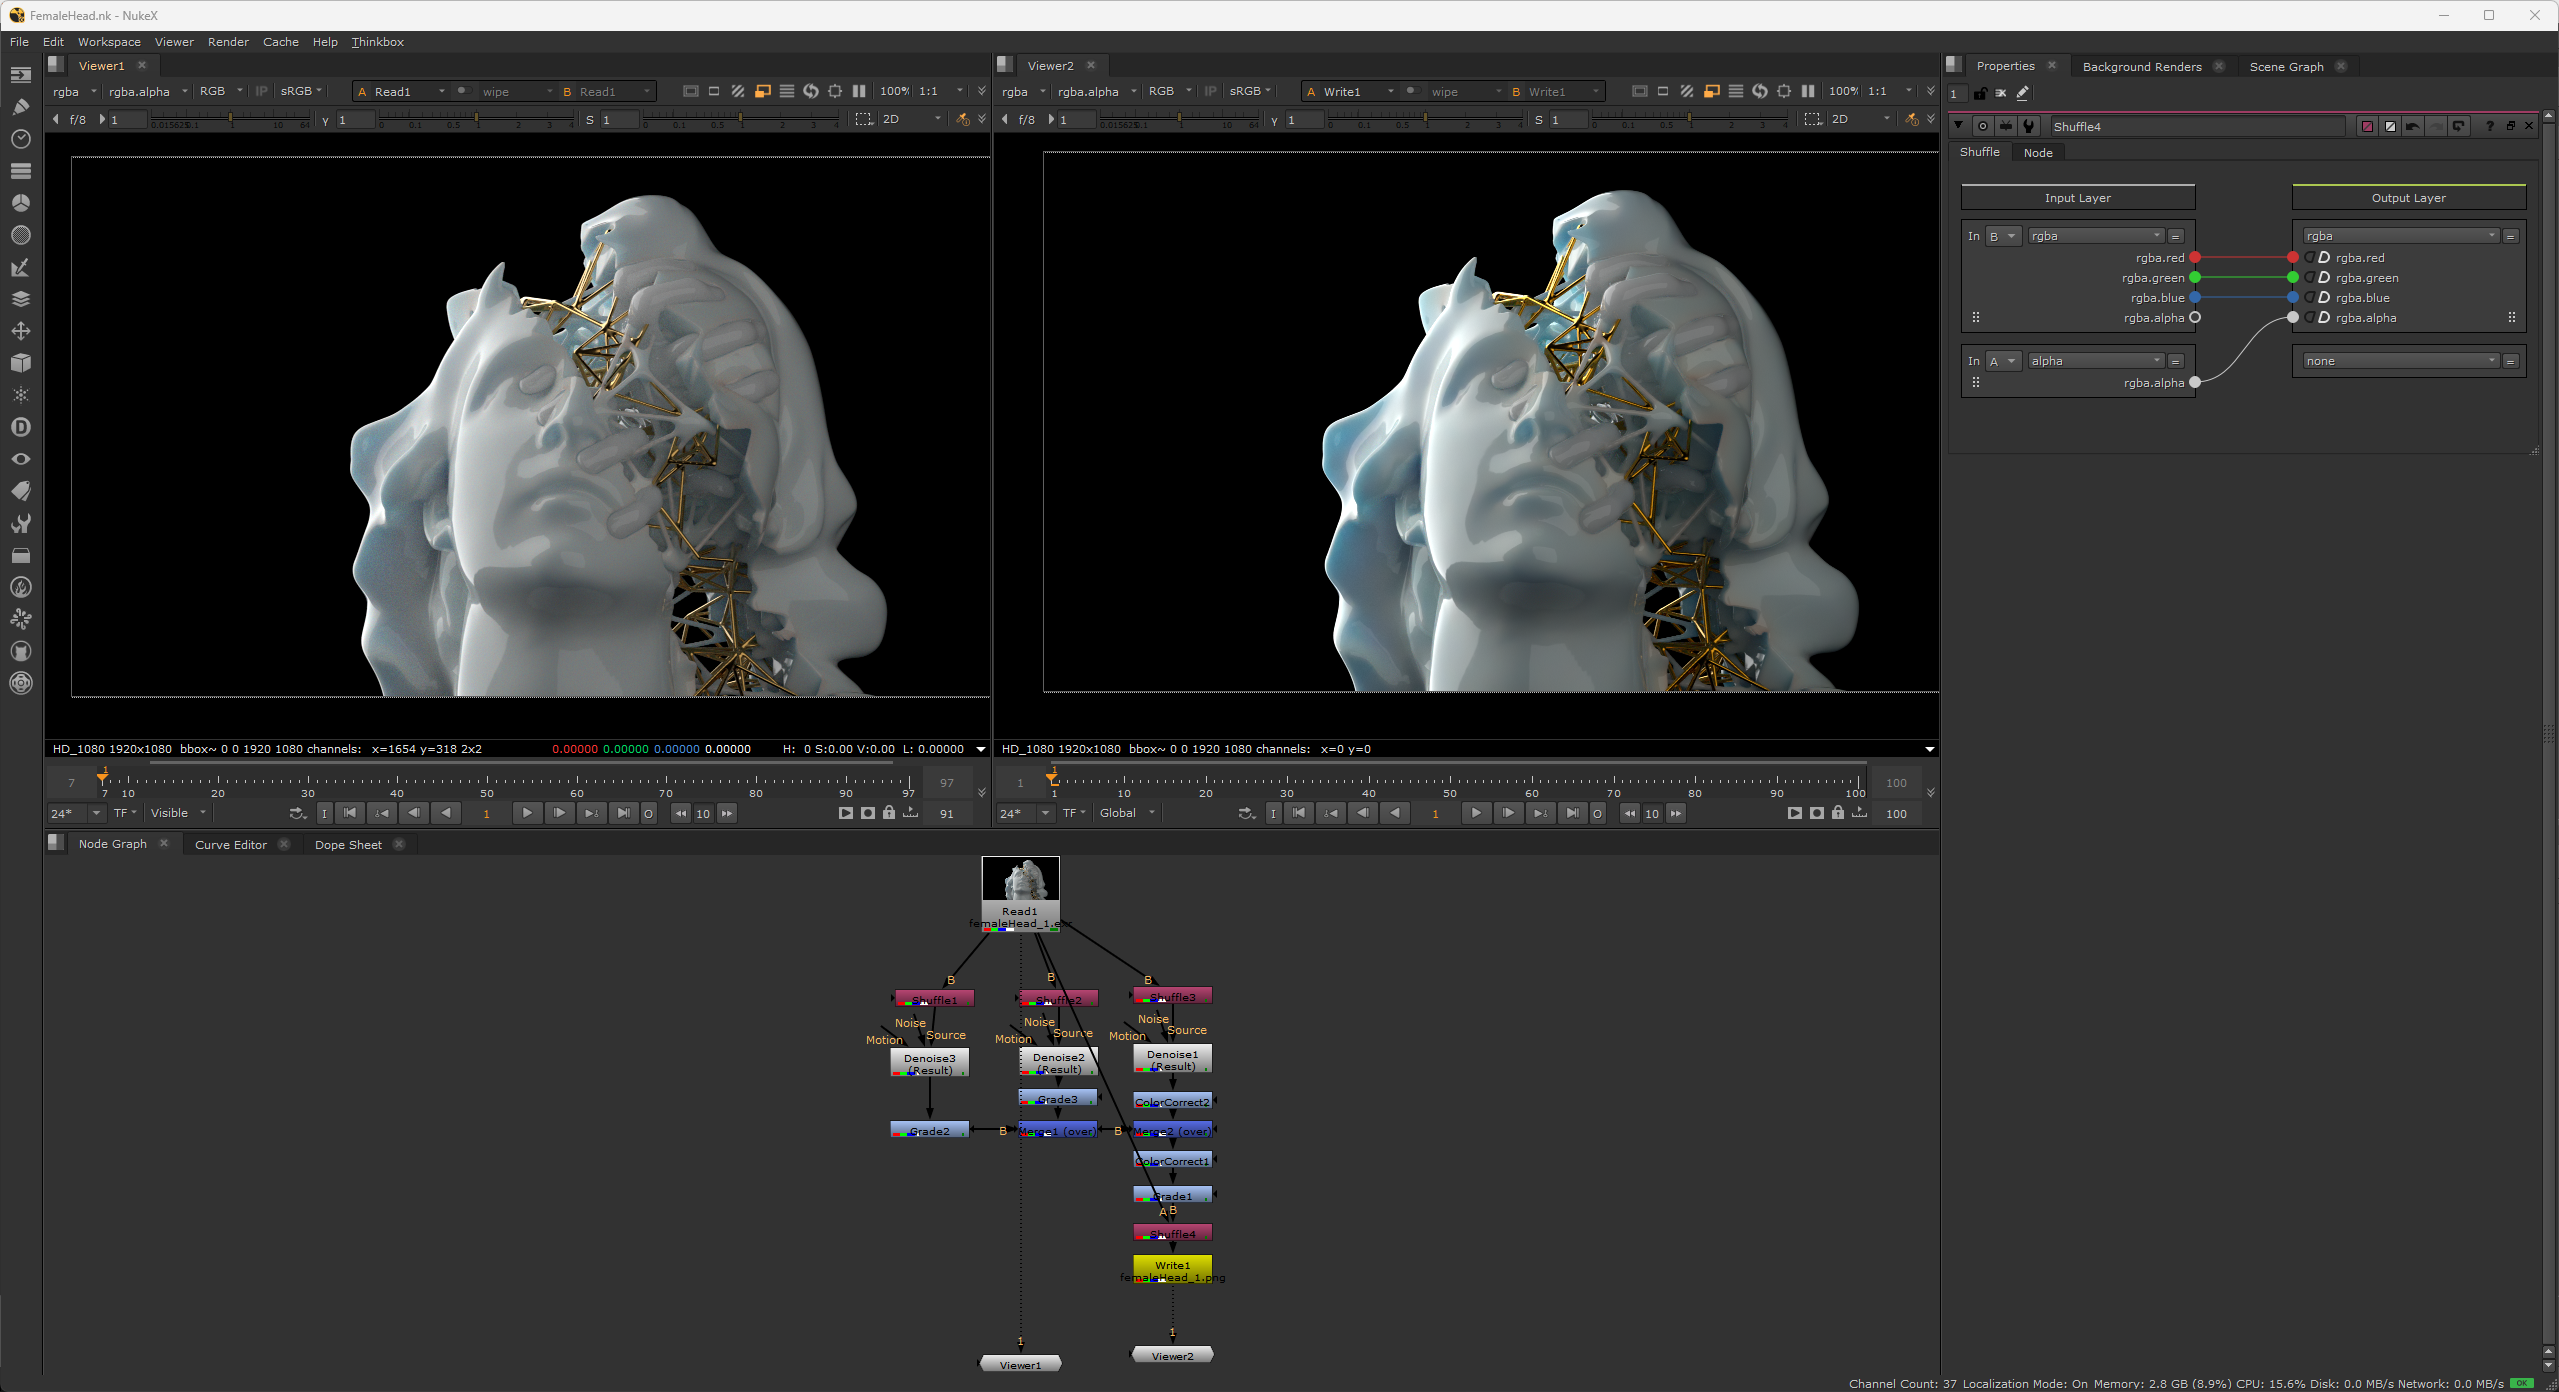Click the clear all panels icon in Properties
Viewport: 2559px width, 1392px height.
coord(2001,93)
